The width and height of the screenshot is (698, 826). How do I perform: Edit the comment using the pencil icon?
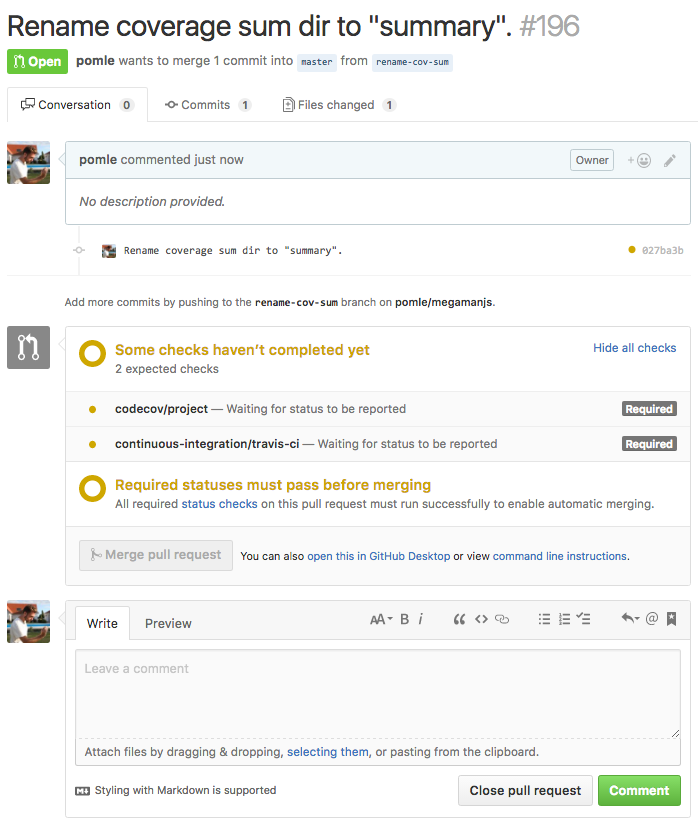tap(670, 161)
